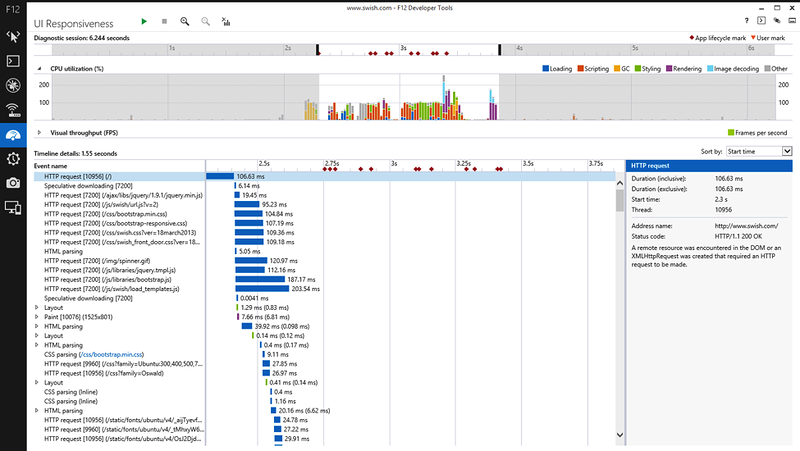Open the Memory tool camera icon
This screenshot has width=800, height=451.
13,183
